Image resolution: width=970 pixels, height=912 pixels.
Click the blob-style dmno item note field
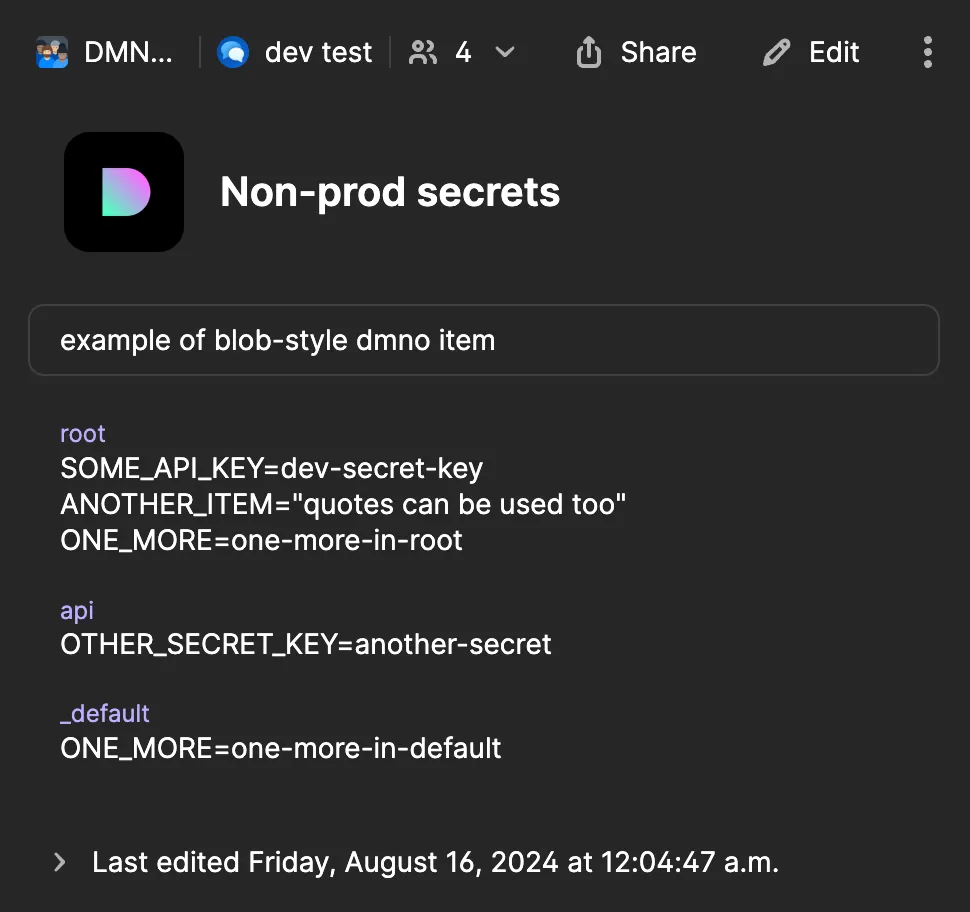tap(484, 340)
